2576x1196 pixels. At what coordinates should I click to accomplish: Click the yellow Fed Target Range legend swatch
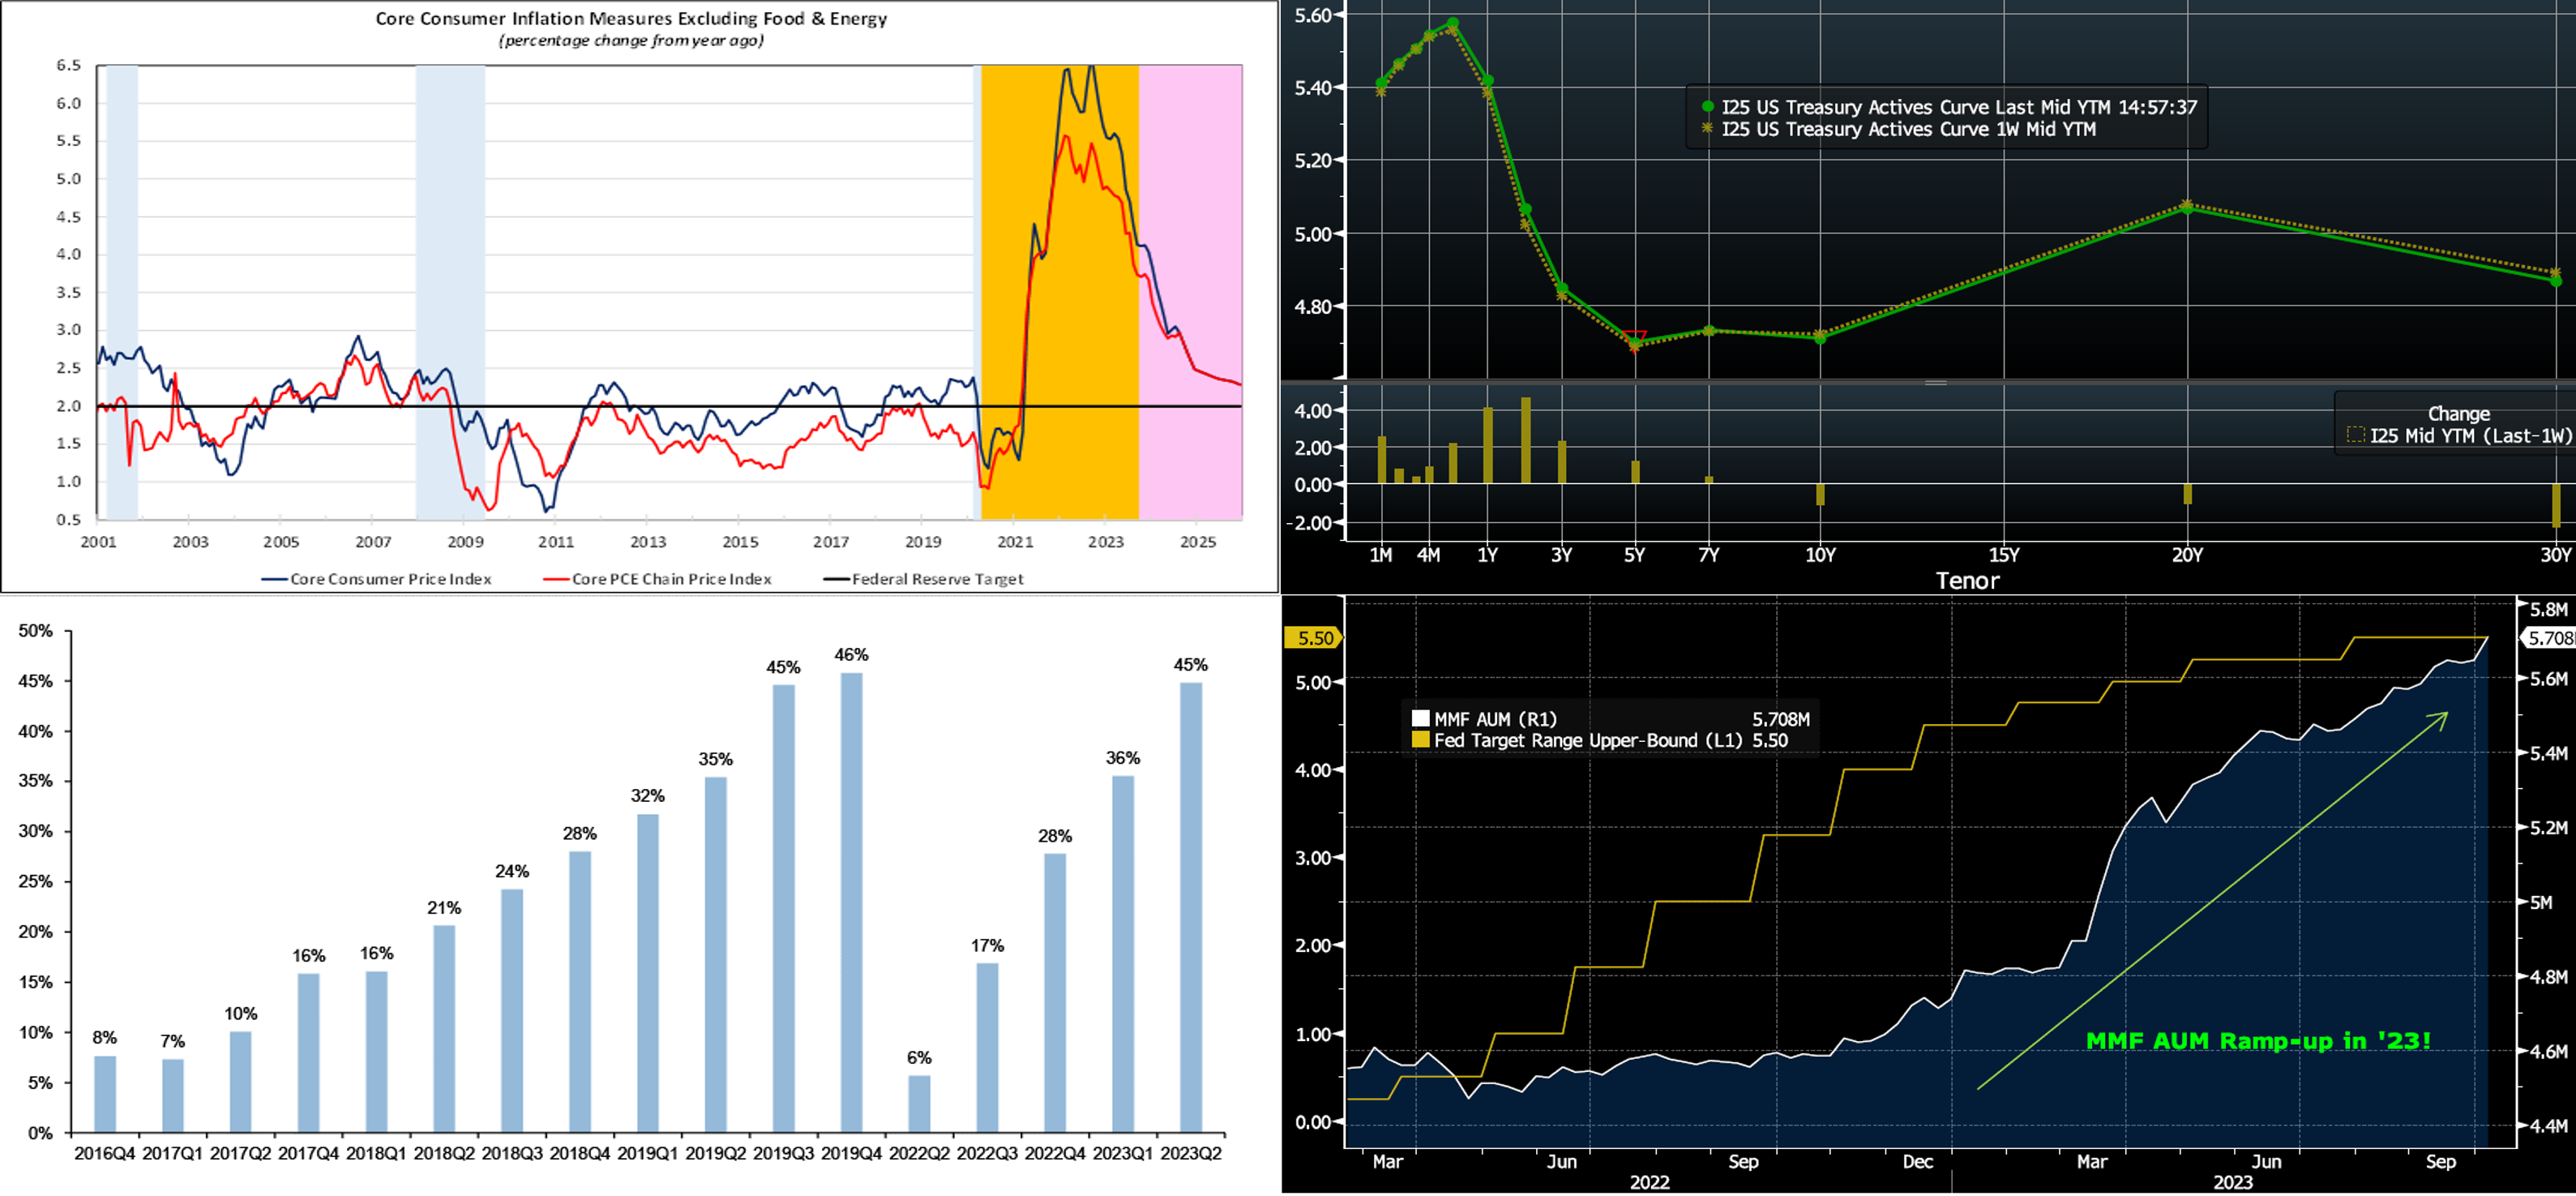(1420, 740)
